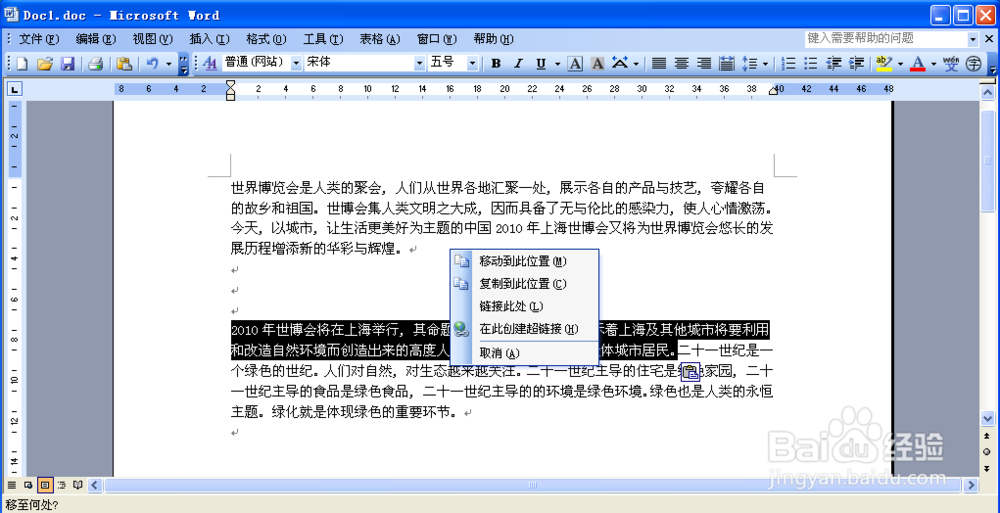
Task: Open the style dropdown showing 普通 (网站)
Action: point(296,63)
